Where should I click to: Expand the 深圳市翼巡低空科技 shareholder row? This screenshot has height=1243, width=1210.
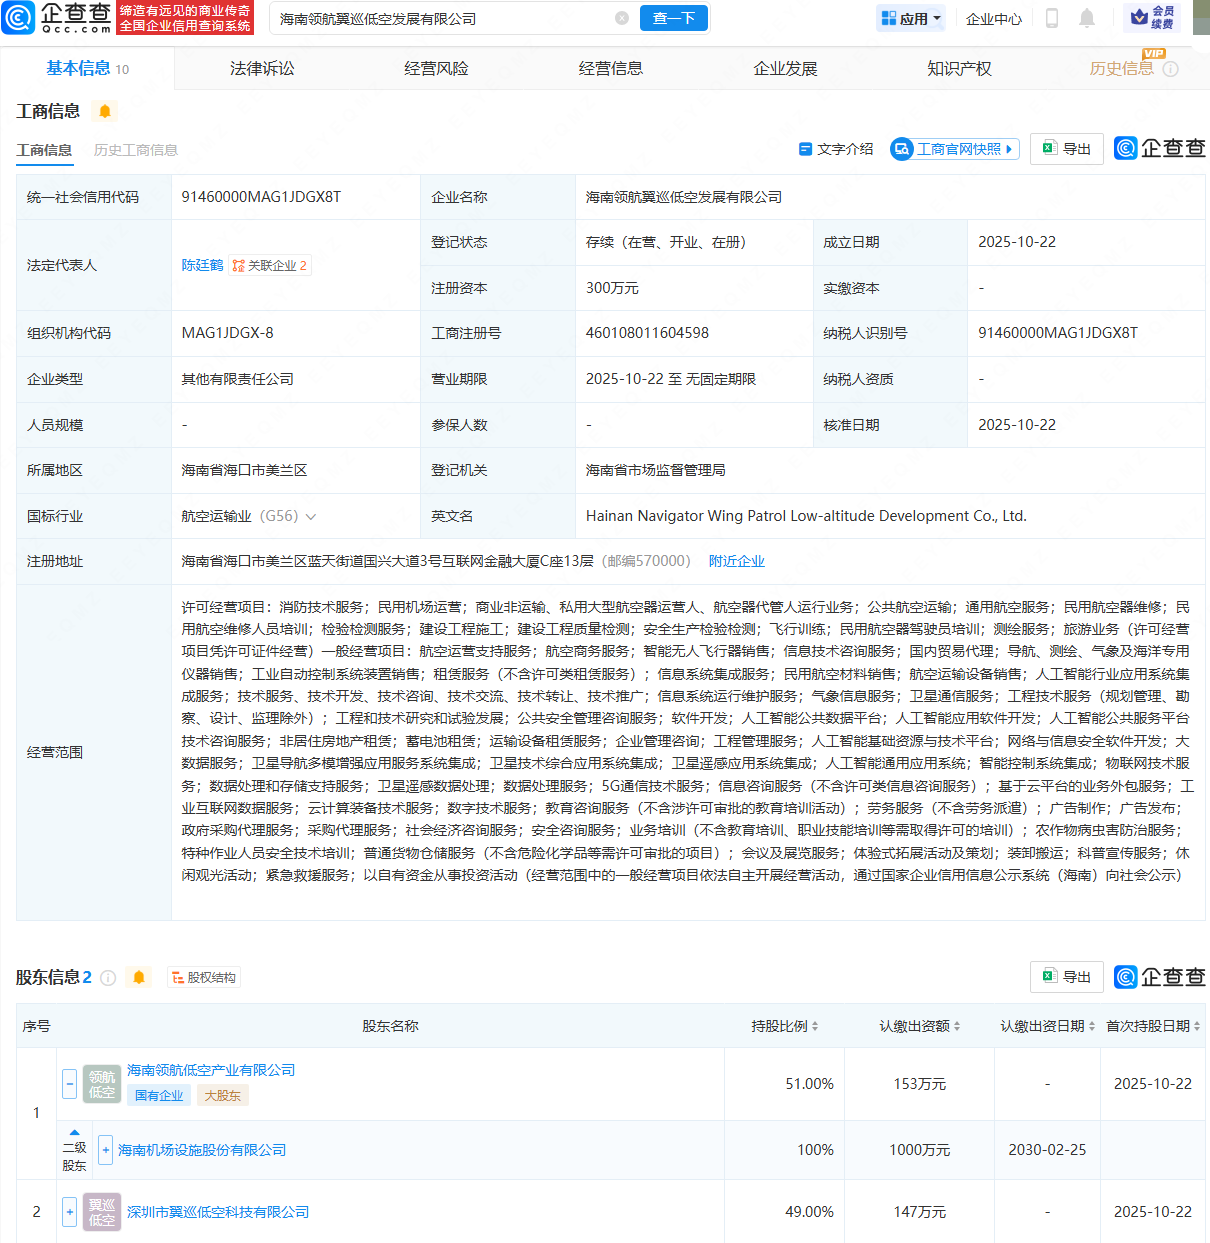click(x=69, y=1211)
